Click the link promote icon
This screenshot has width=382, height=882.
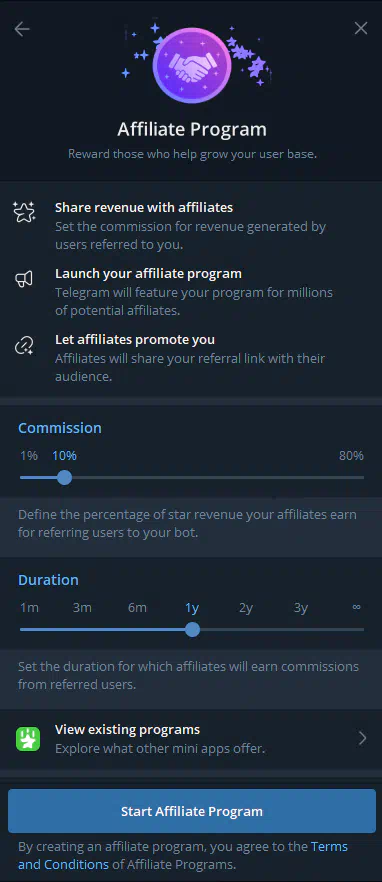[x=24, y=345]
